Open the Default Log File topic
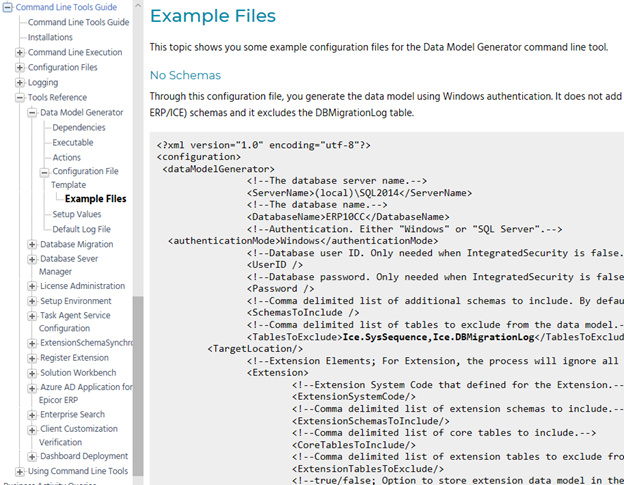This screenshot has width=624, height=485. pos(82,229)
